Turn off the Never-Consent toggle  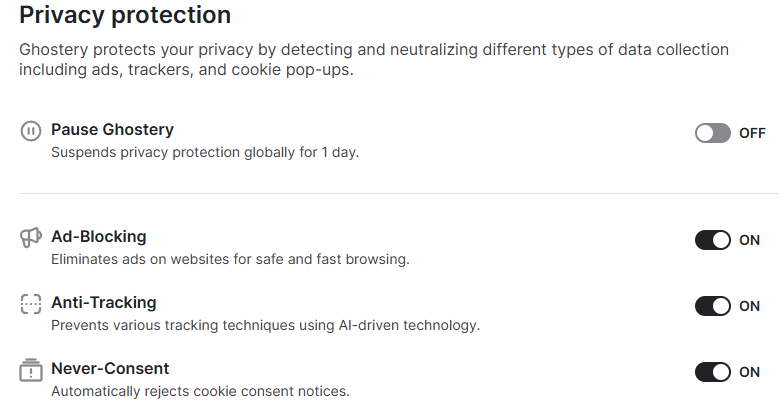pos(713,372)
